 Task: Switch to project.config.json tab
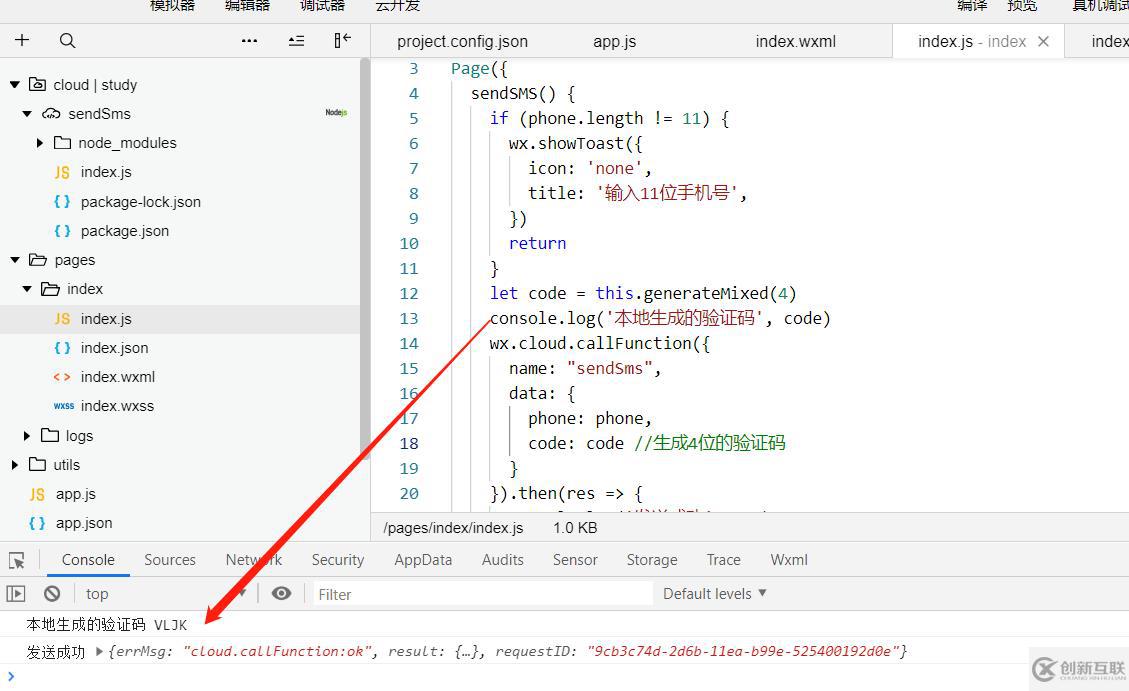(462, 42)
